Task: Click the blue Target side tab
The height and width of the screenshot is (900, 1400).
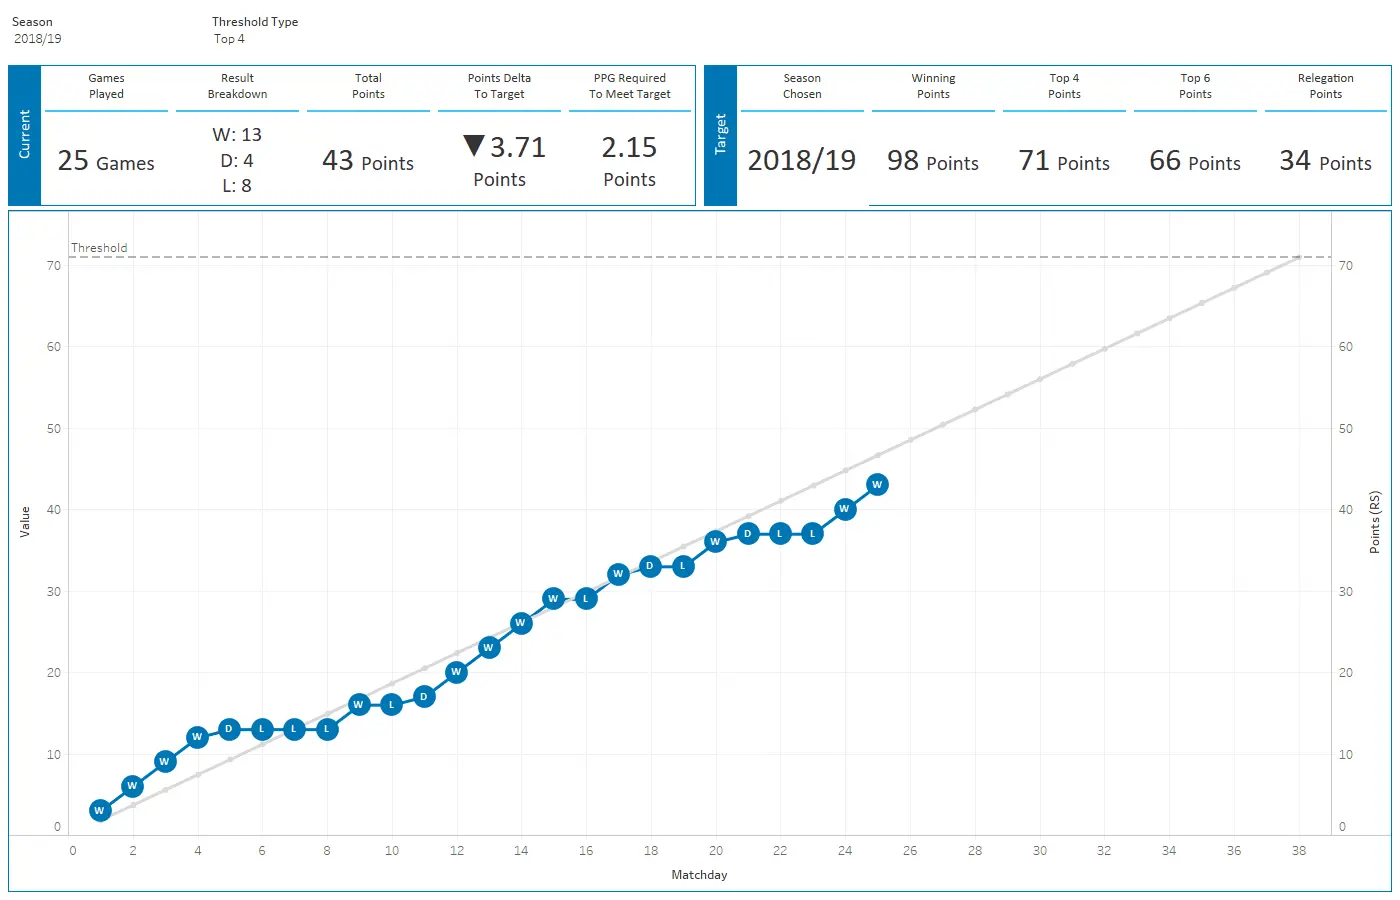Action: (721, 136)
